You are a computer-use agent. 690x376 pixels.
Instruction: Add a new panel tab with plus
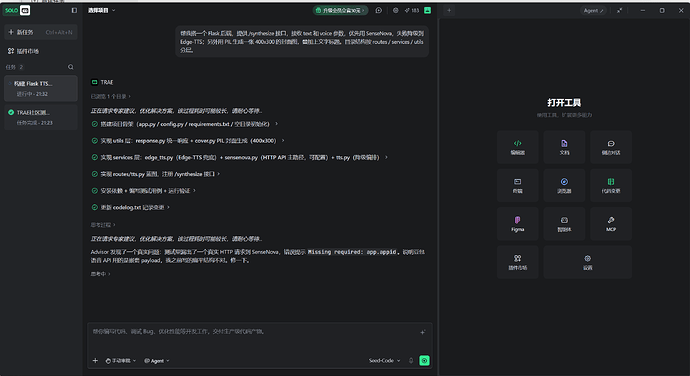449,10
